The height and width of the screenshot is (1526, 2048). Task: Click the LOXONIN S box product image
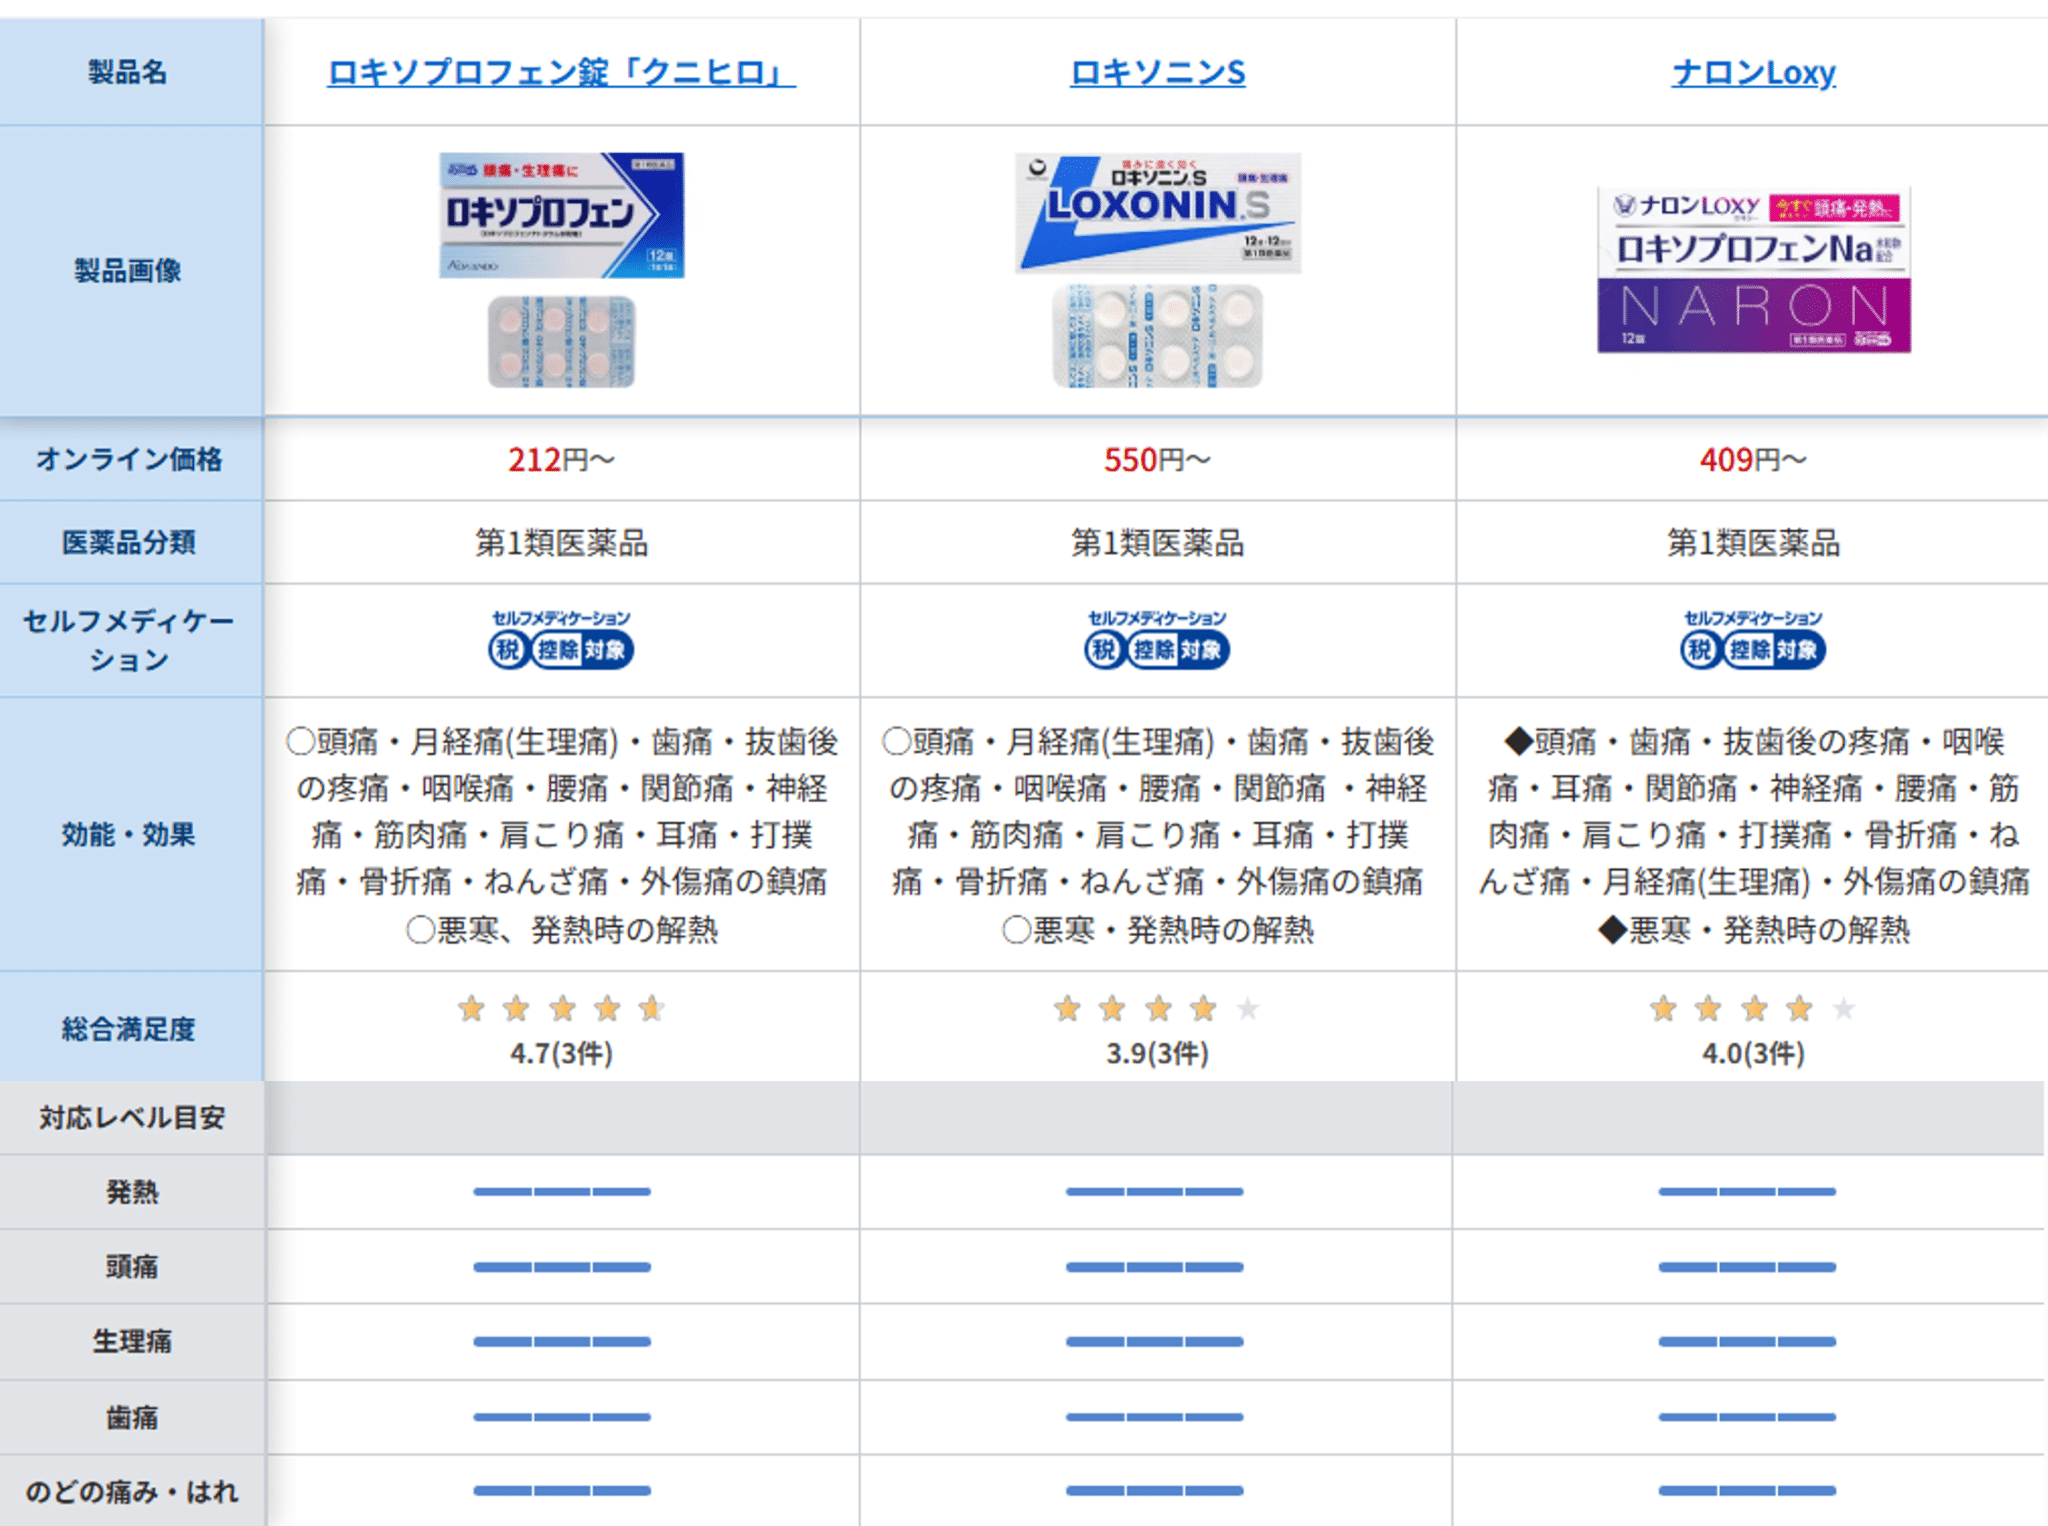tap(1157, 212)
